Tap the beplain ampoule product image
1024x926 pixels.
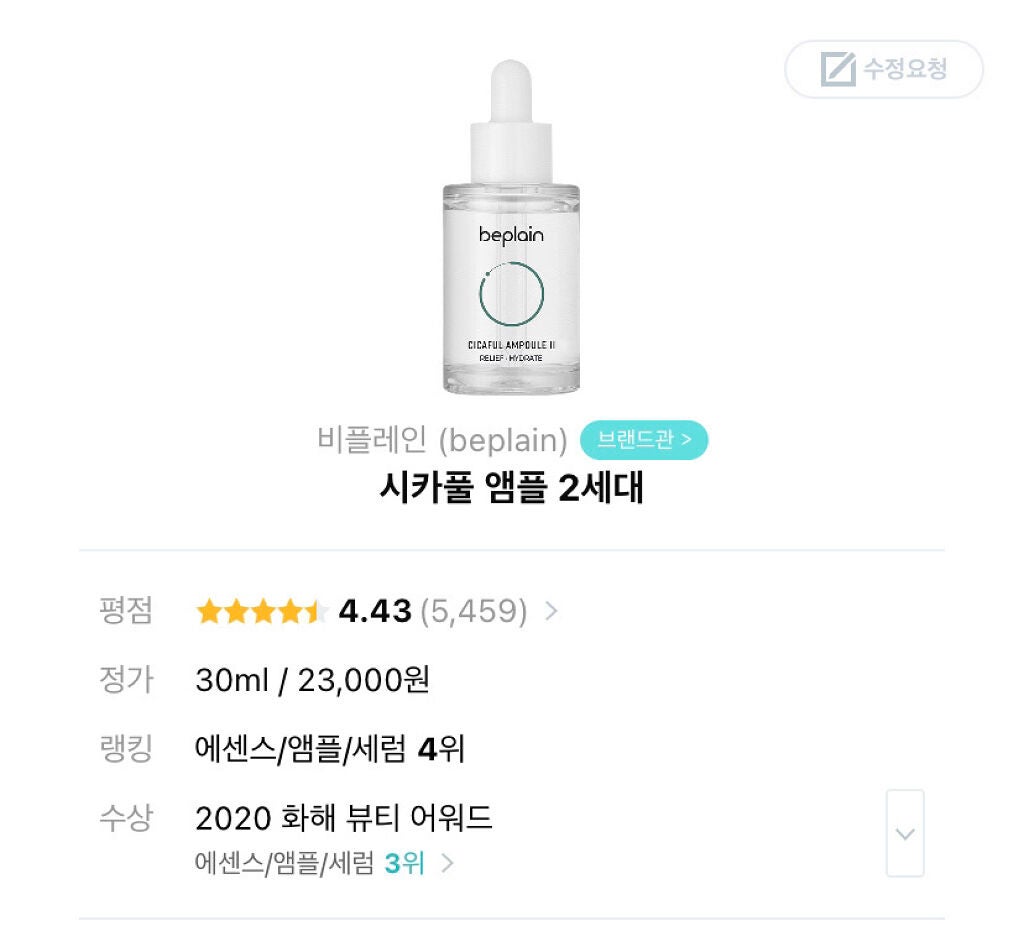pyautogui.click(x=511, y=227)
